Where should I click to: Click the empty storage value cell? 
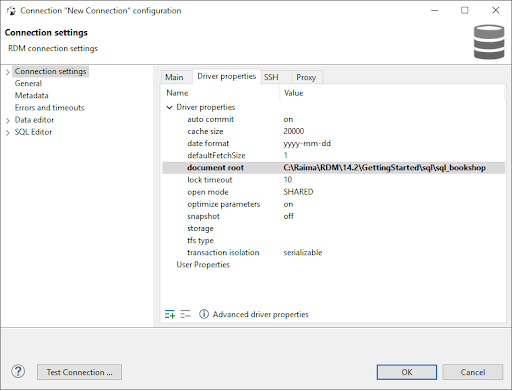click(x=393, y=228)
